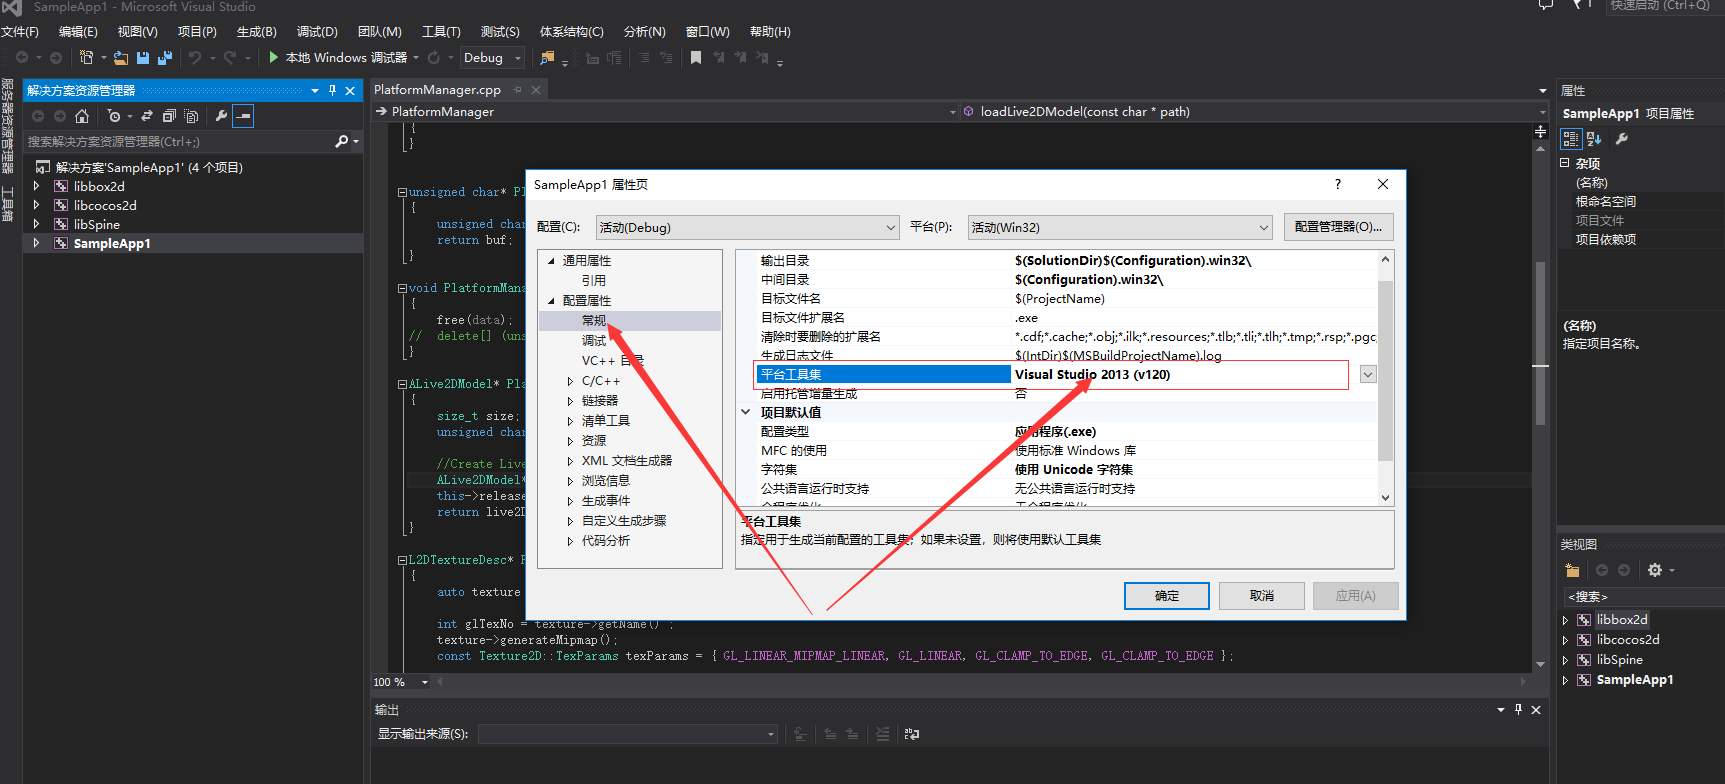The width and height of the screenshot is (1725, 784).
Task: Collapse the 配置属性 node in dialog
Action: [551, 301]
